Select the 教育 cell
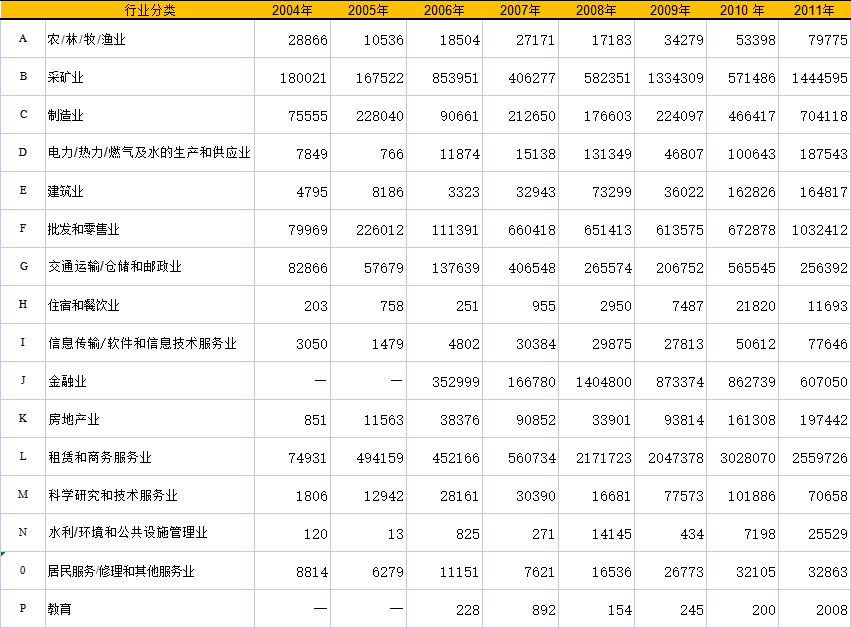The image size is (851, 628). [150, 608]
